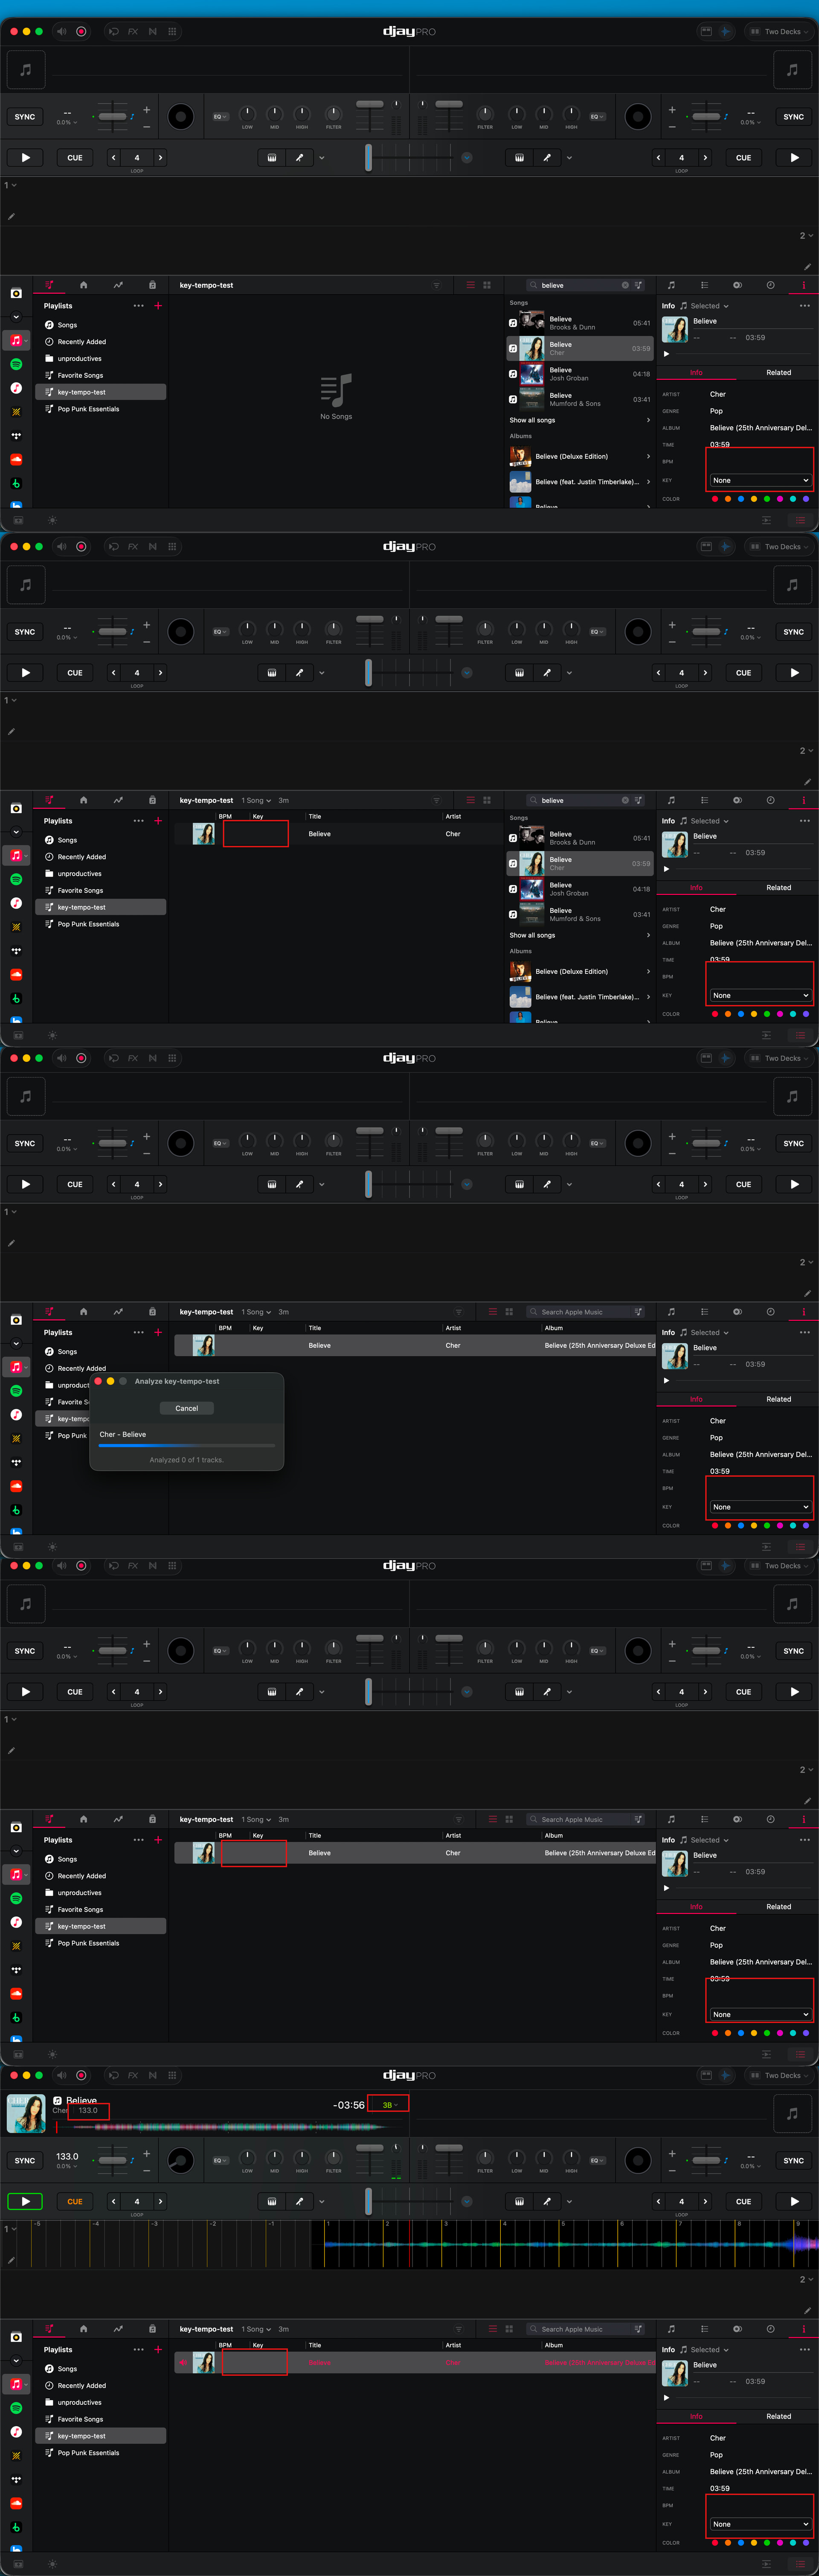The height and width of the screenshot is (2576, 819).
Task: Switch to grid view icon in topmost window library
Action: (x=487, y=285)
